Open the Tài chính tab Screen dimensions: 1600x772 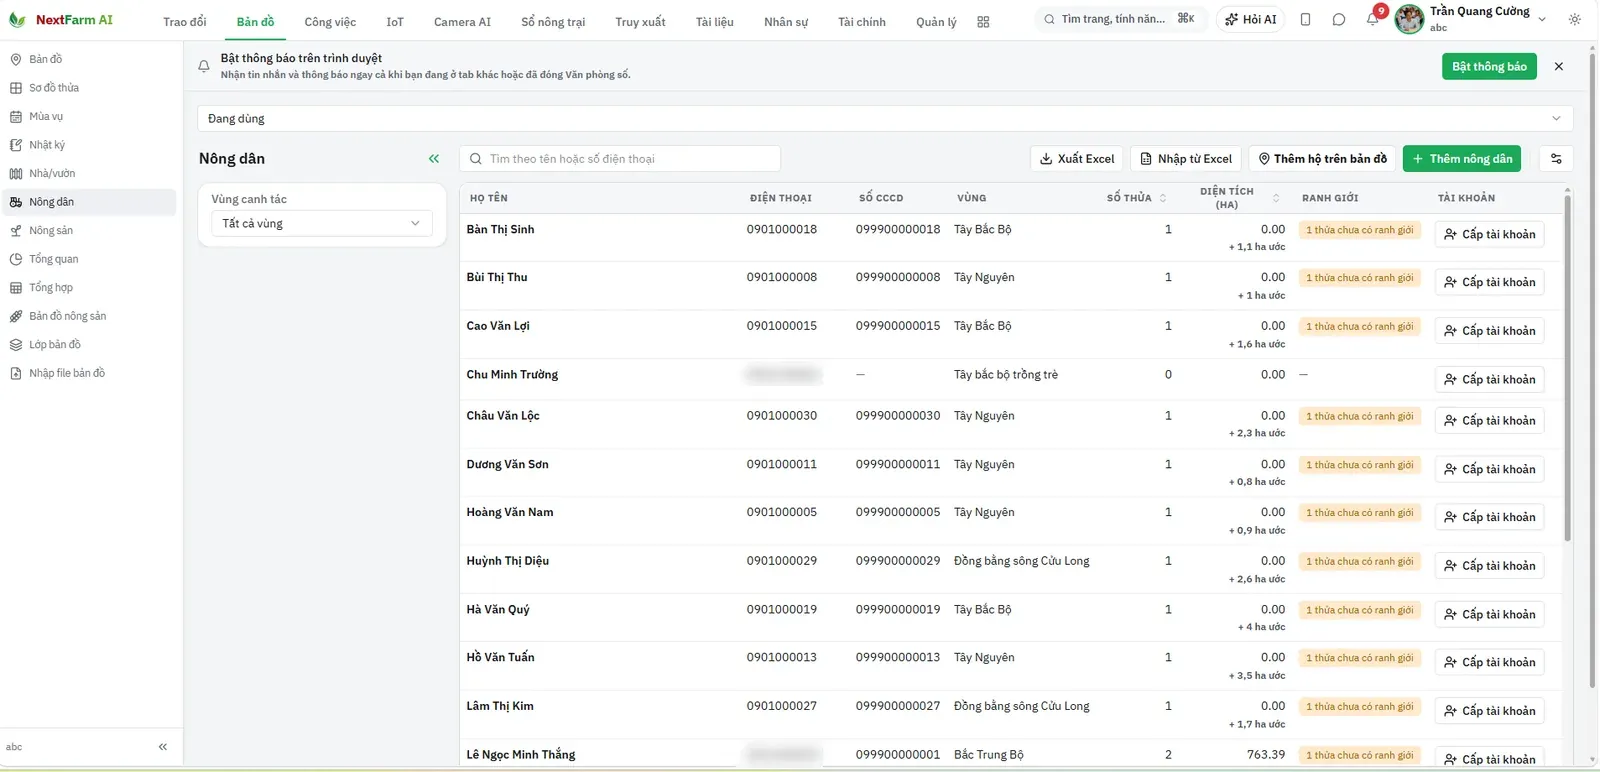click(861, 21)
